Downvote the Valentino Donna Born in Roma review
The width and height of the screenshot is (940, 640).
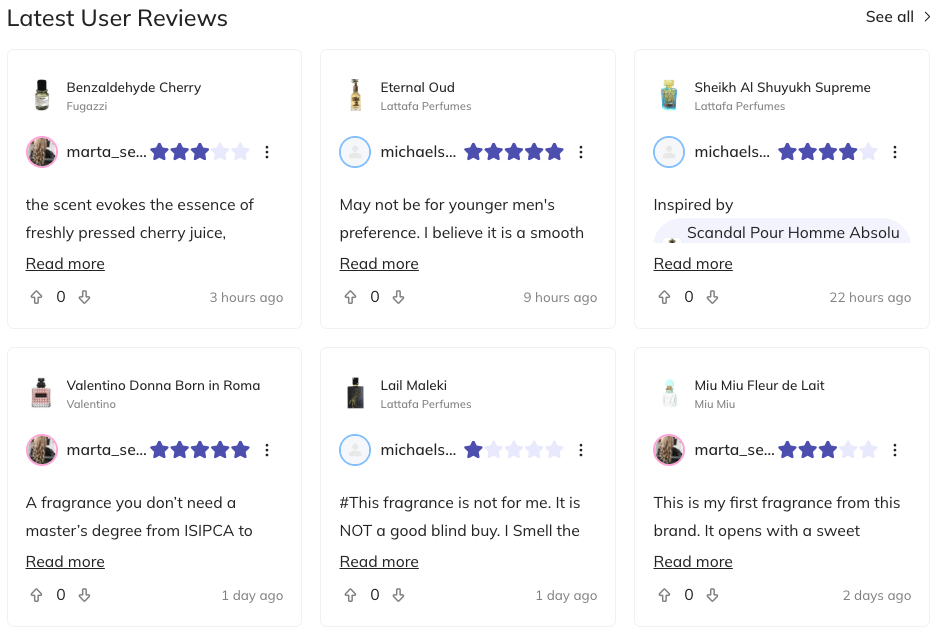point(84,595)
